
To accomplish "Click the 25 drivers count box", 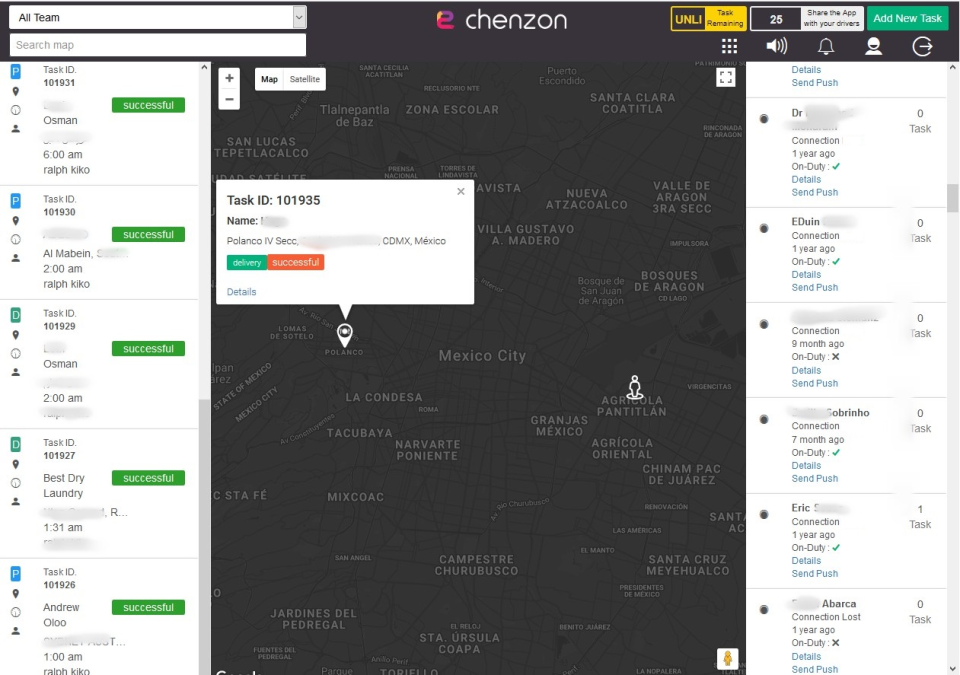I will tap(776, 19).
